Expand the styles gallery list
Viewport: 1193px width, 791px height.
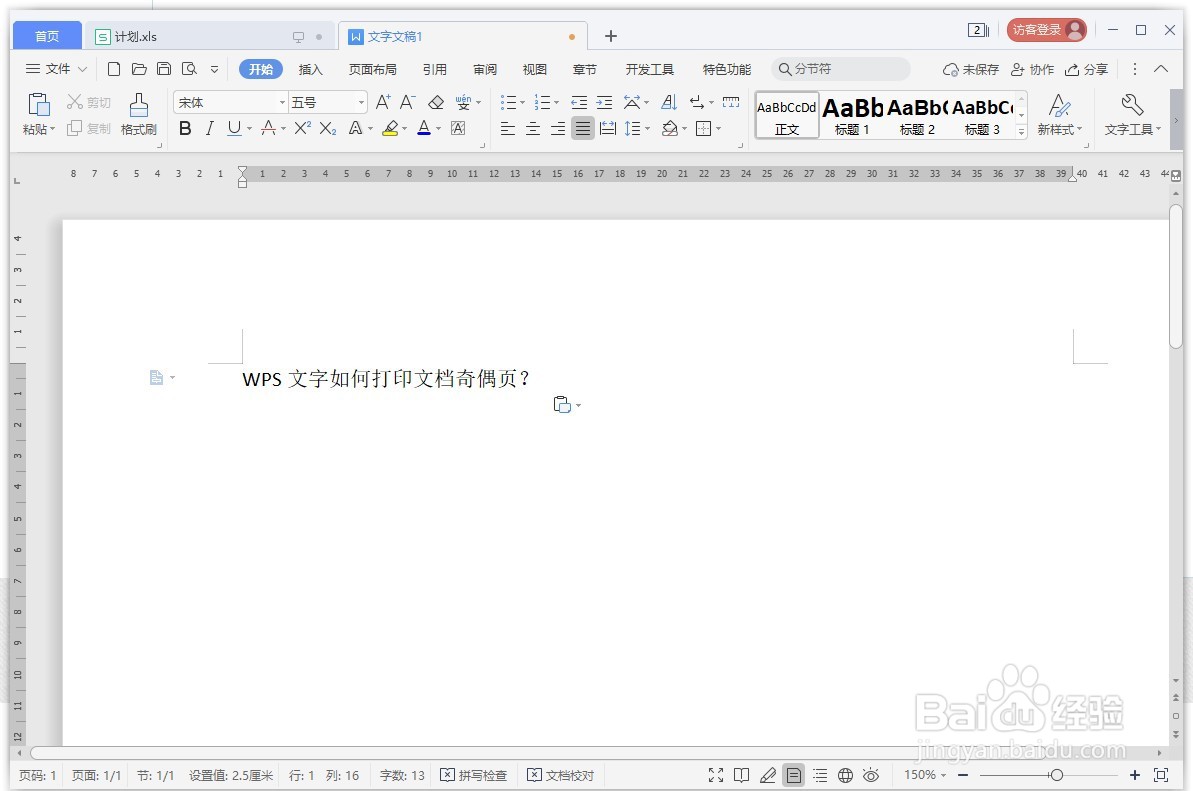click(x=1022, y=132)
